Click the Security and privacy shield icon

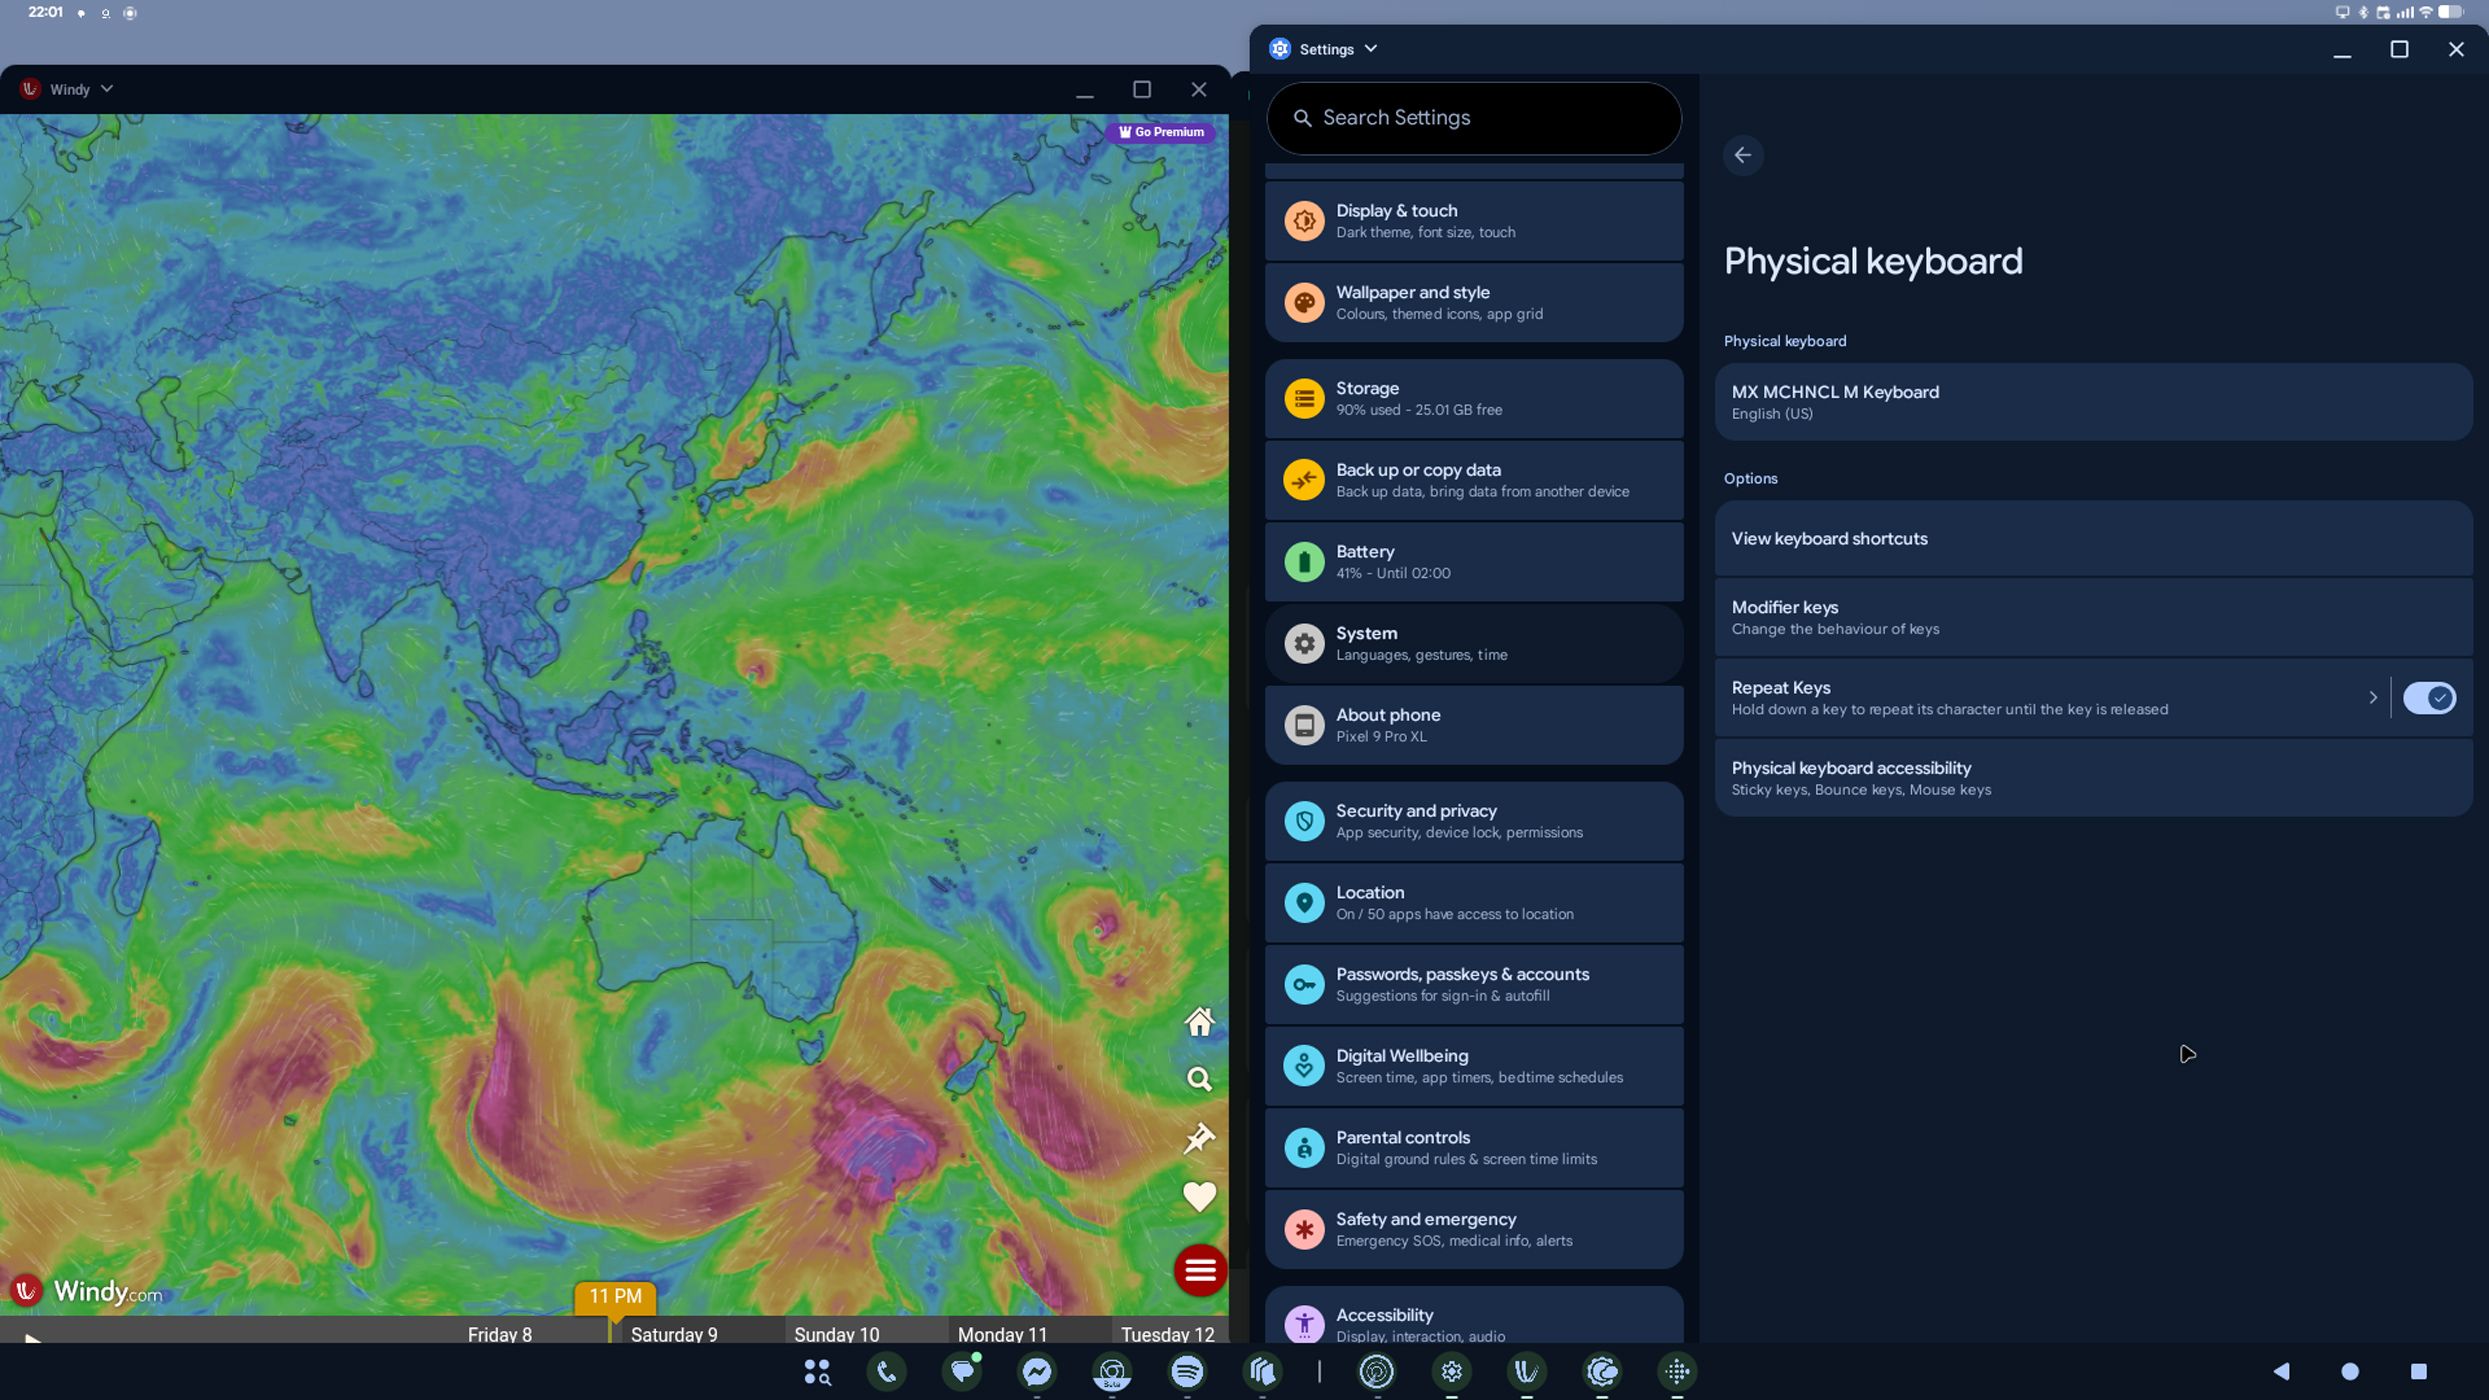point(1304,821)
